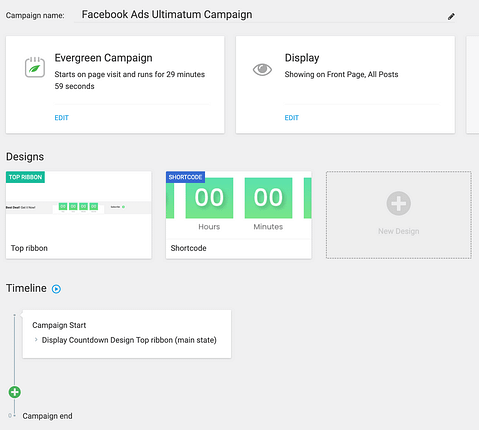The image size is (479, 430).
Task: Open the Top ribbon design thumbnail
Action: pyautogui.click(x=79, y=205)
